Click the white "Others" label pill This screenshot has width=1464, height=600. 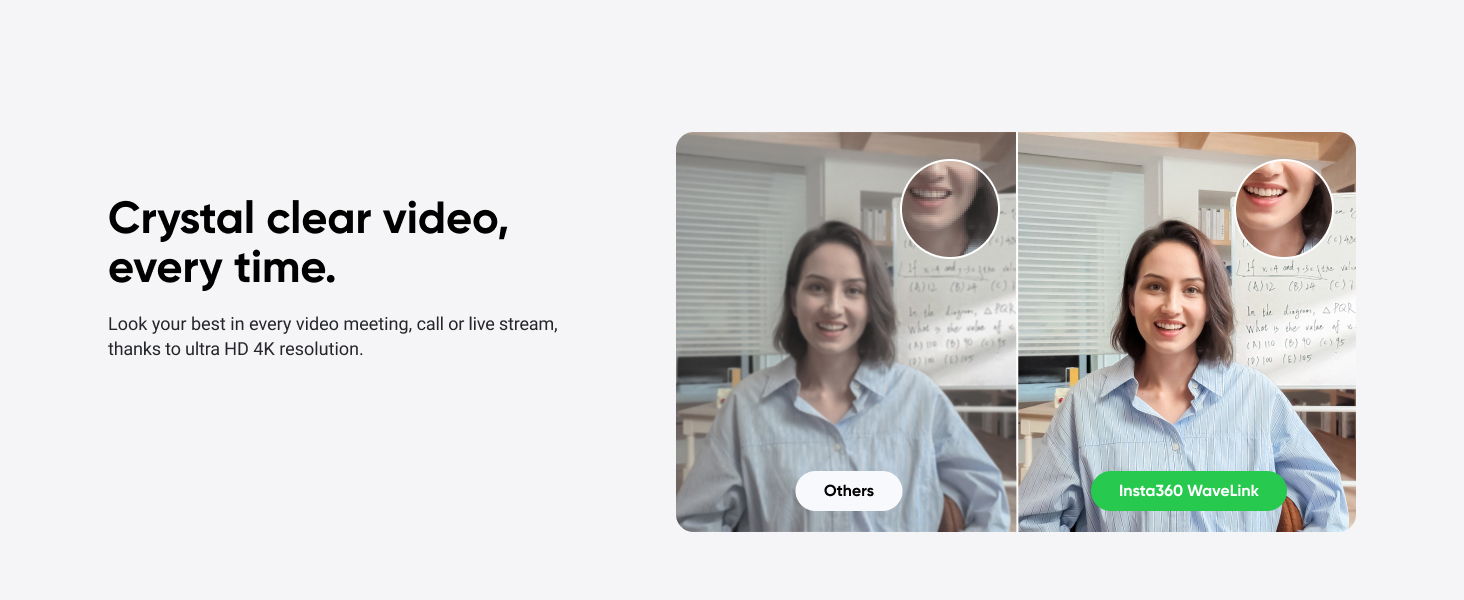click(848, 491)
